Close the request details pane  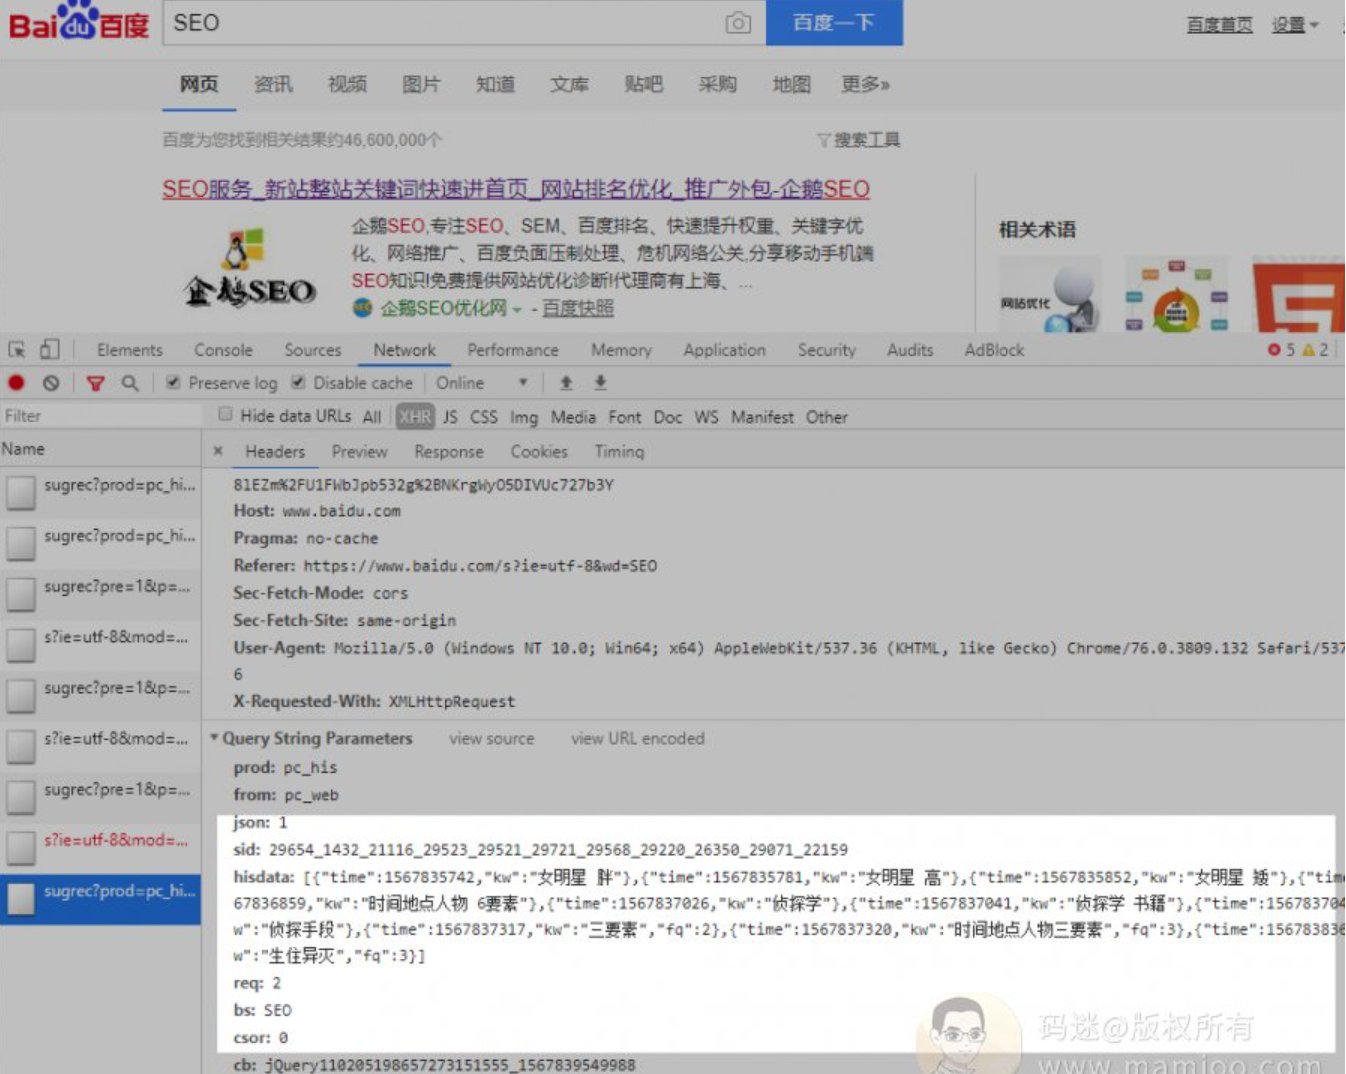click(218, 451)
